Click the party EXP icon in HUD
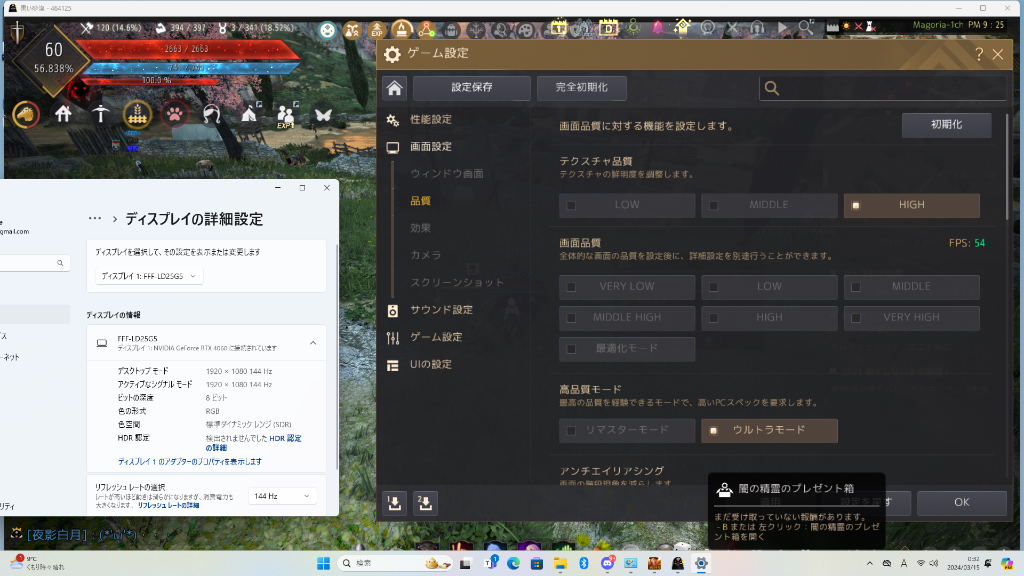Screen dimensions: 1024x576 286,116
